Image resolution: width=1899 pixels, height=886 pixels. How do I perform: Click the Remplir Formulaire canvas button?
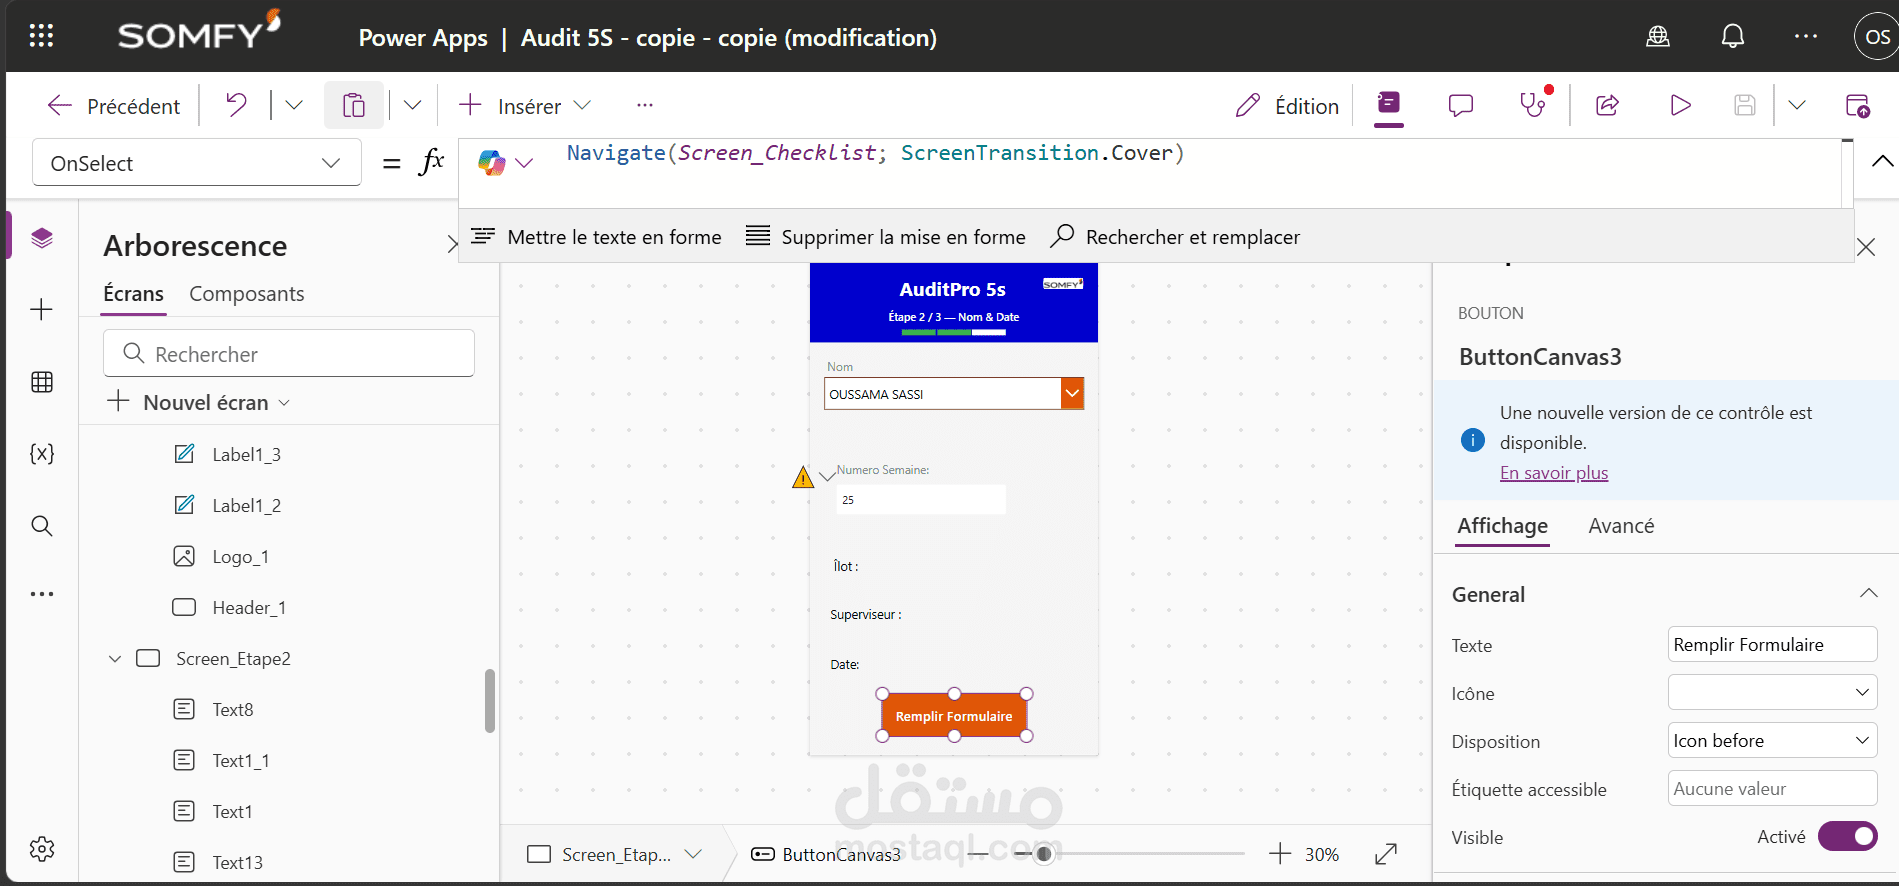pos(954,716)
